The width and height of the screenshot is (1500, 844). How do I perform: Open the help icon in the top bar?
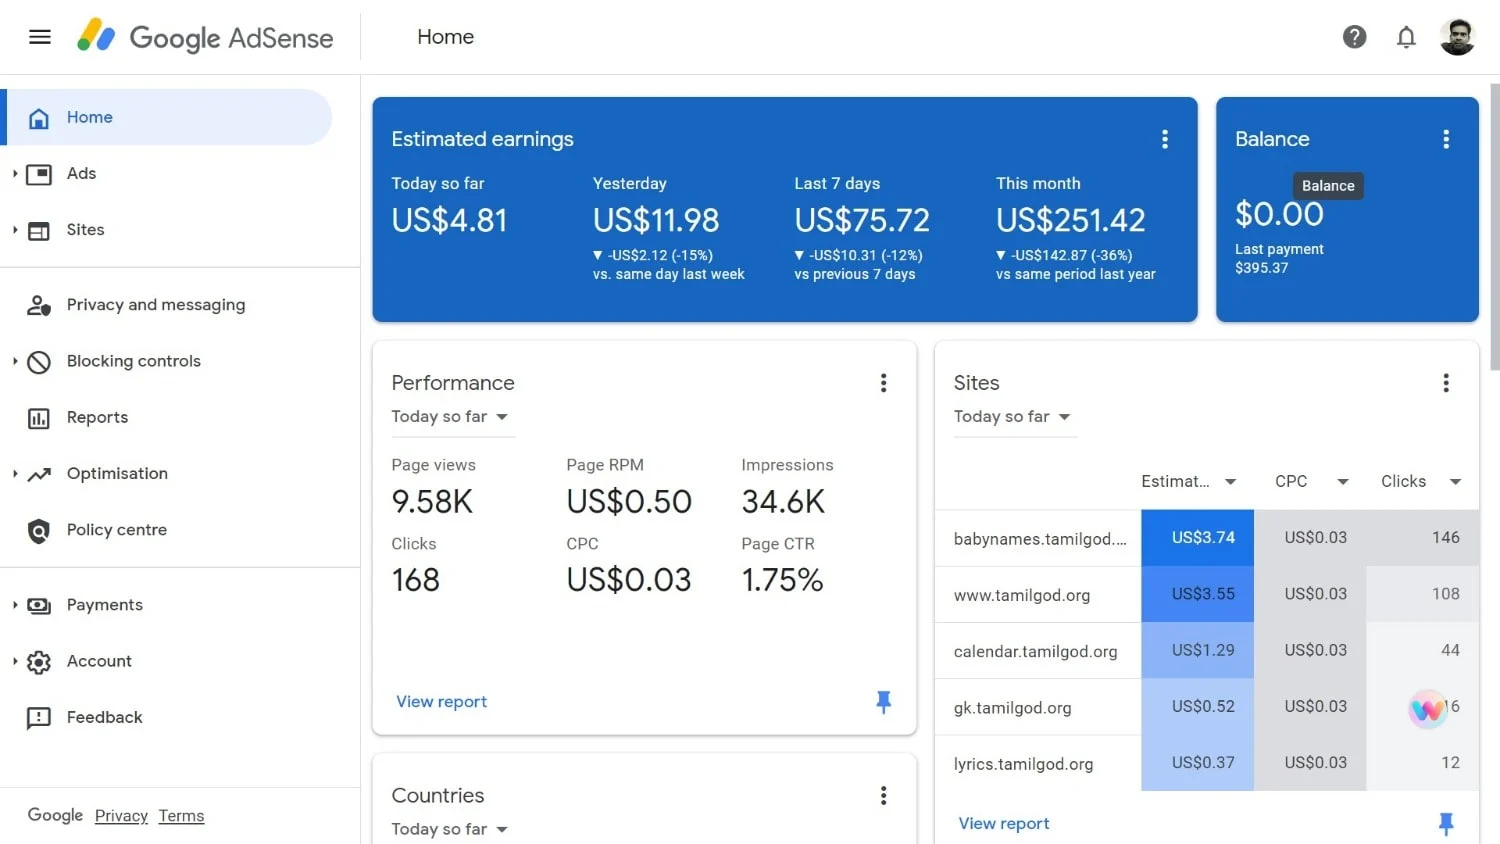(1355, 37)
